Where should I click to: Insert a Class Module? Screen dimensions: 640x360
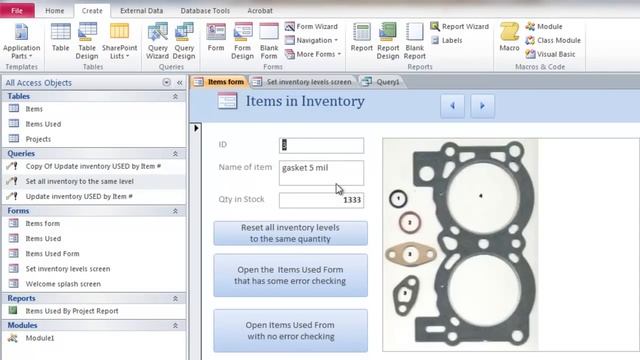[x=553, y=40]
